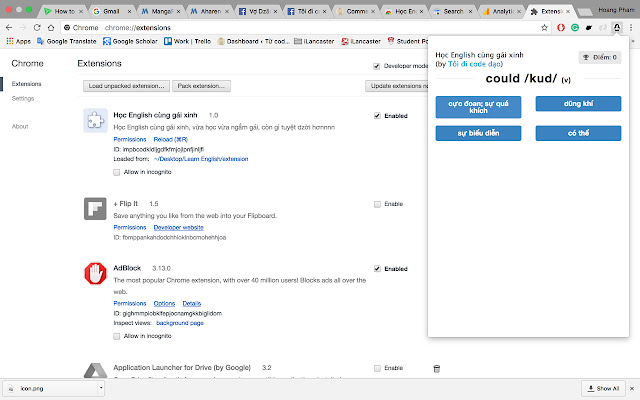Viewport: 640px width, 400px height.
Task: Choose the answer 'cực đoan; sự quá khích'
Action: coord(478,107)
